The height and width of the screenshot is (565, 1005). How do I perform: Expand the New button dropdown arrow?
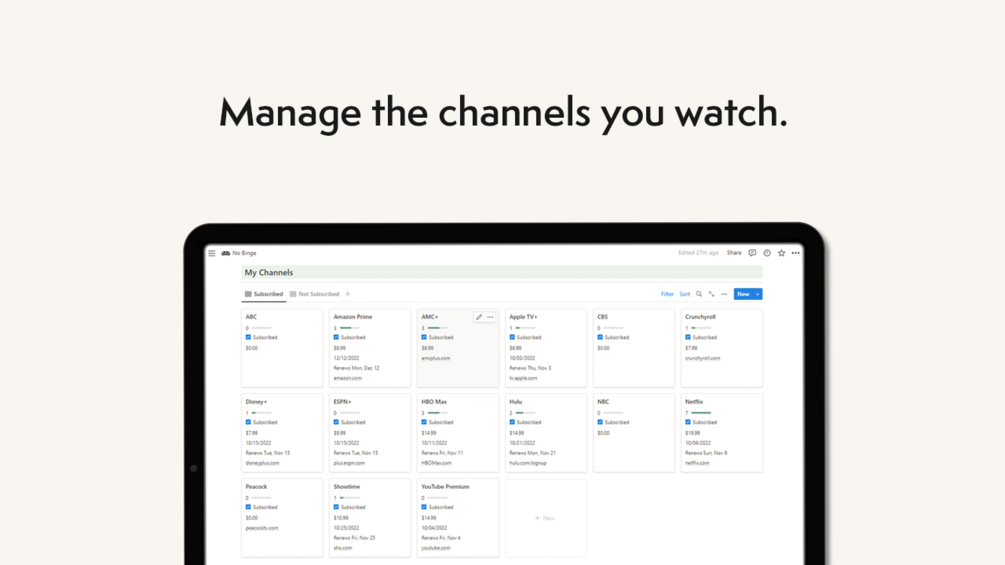pyautogui.click(x=758, y=294)
